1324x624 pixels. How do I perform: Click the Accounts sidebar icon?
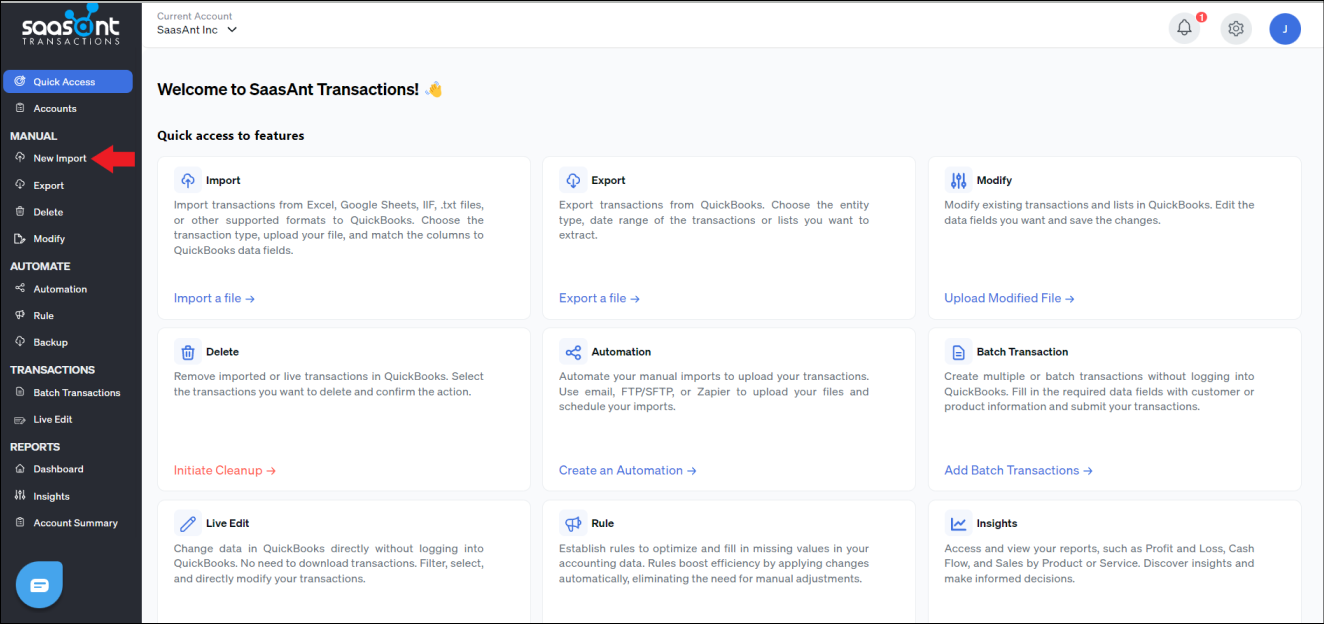(20, 108)
